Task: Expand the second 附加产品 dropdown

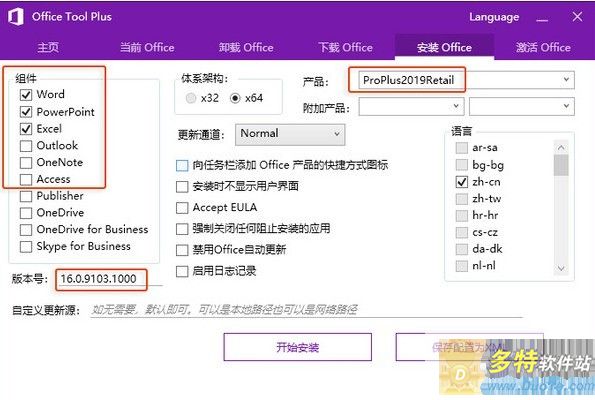Action: coord(522,107)
